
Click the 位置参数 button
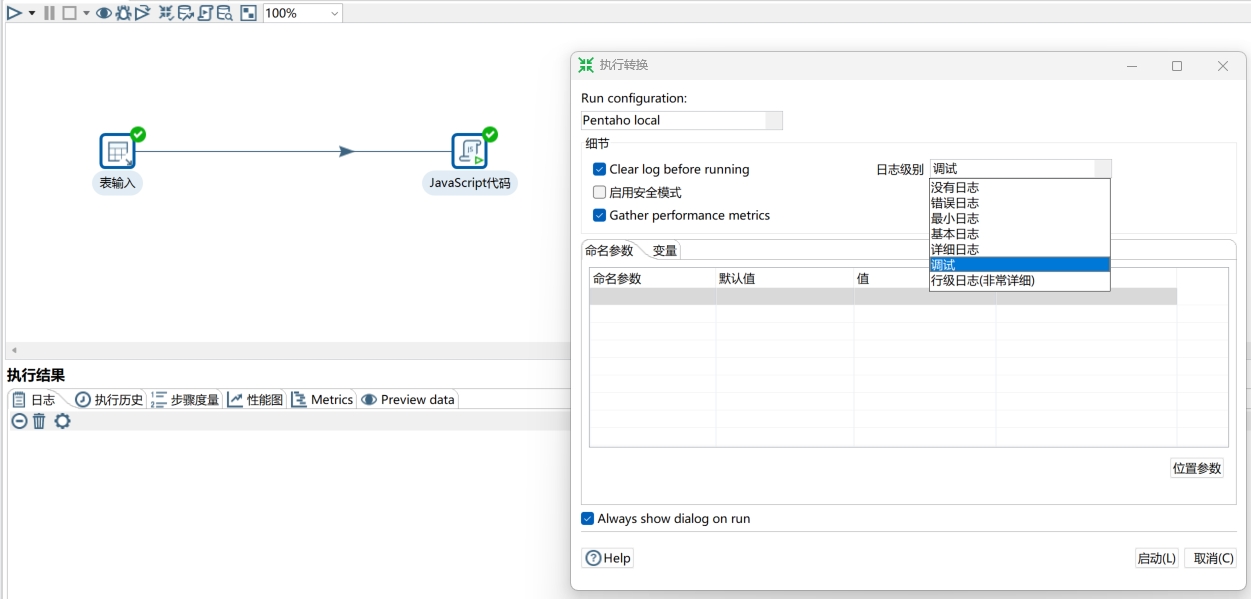1196,468
